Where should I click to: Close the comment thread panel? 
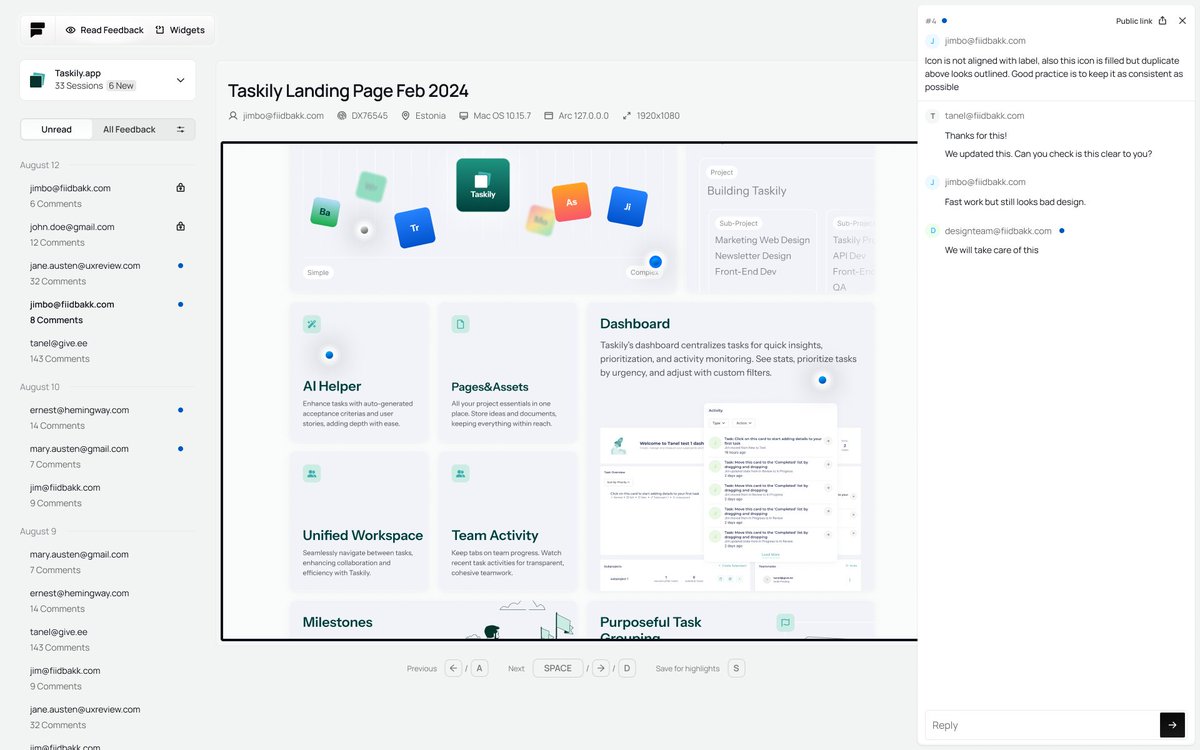click(1182, 20)
